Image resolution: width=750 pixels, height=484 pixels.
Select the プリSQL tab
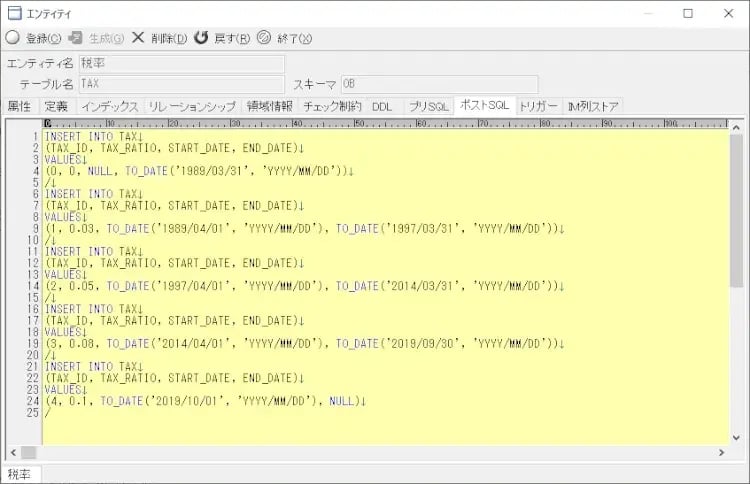pos(428,106)
